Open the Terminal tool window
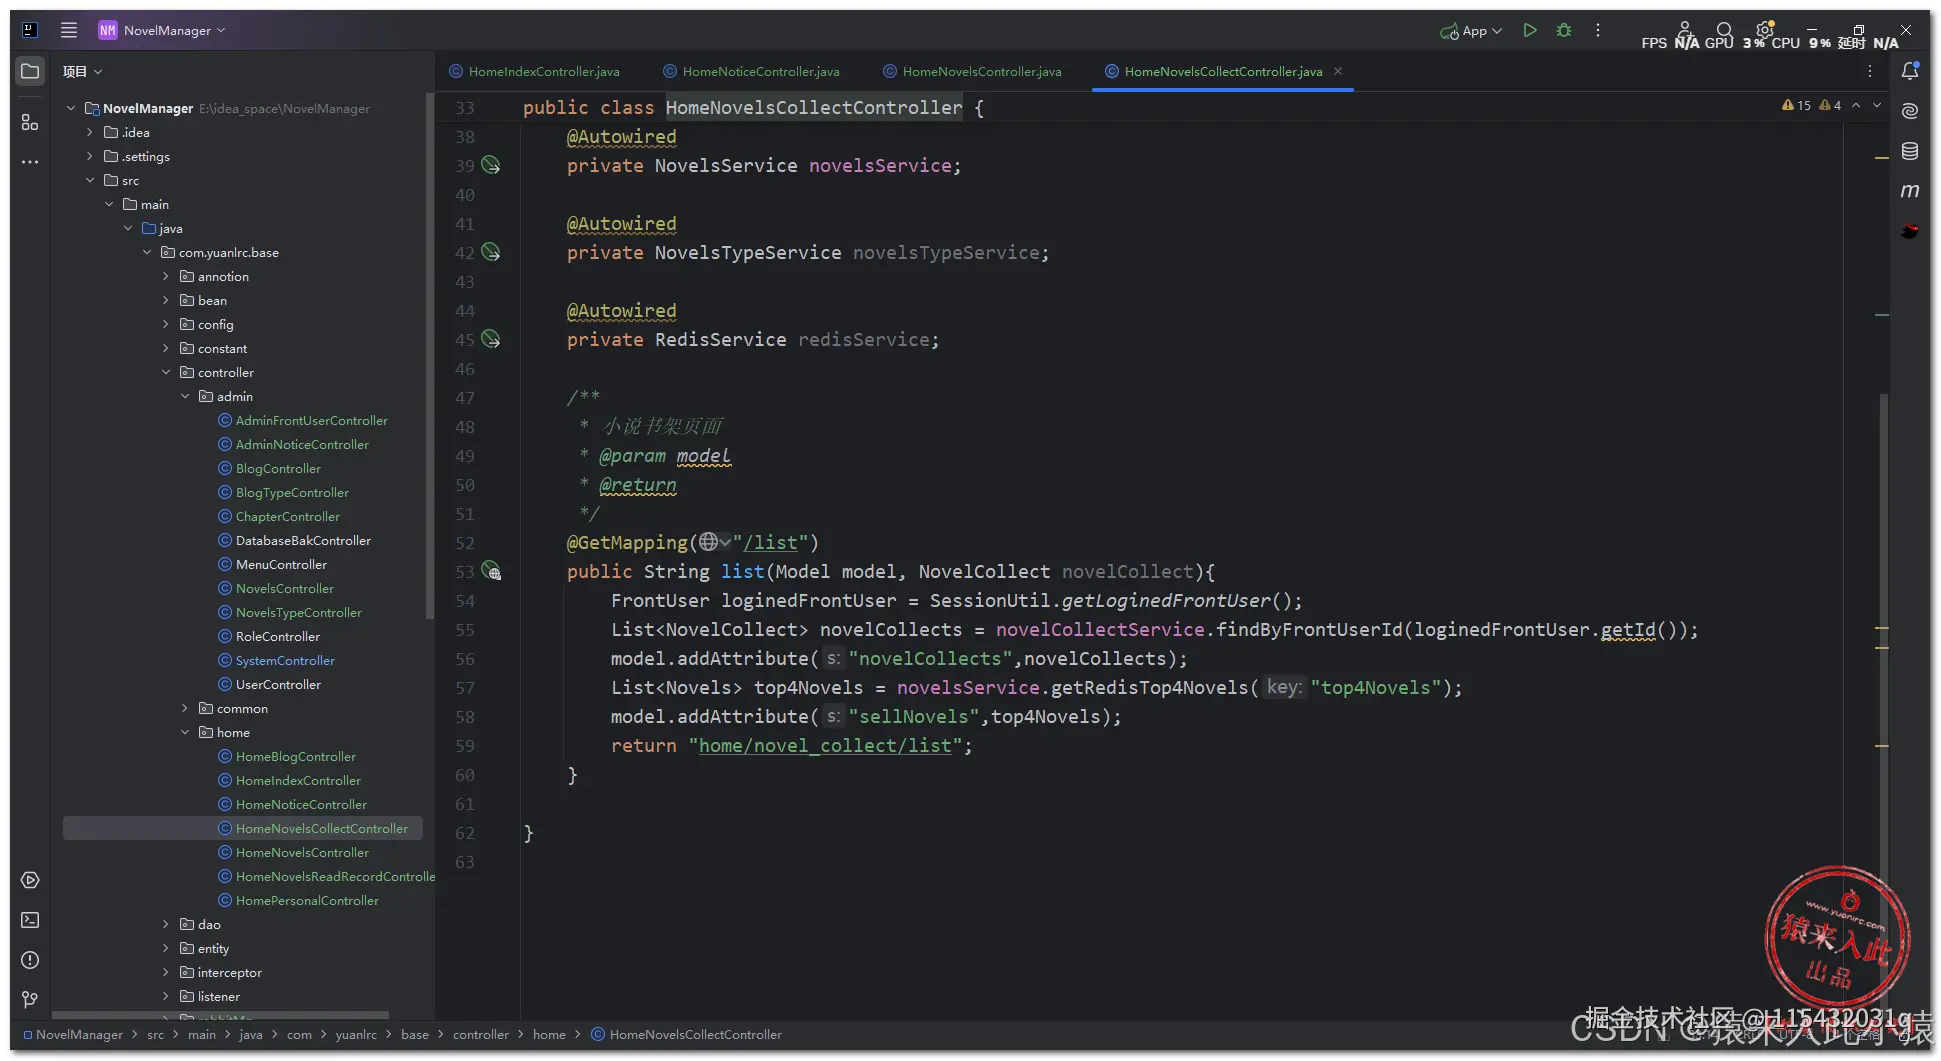Viewport: 1941px width, 1061px height. click(x=30, y=920)
